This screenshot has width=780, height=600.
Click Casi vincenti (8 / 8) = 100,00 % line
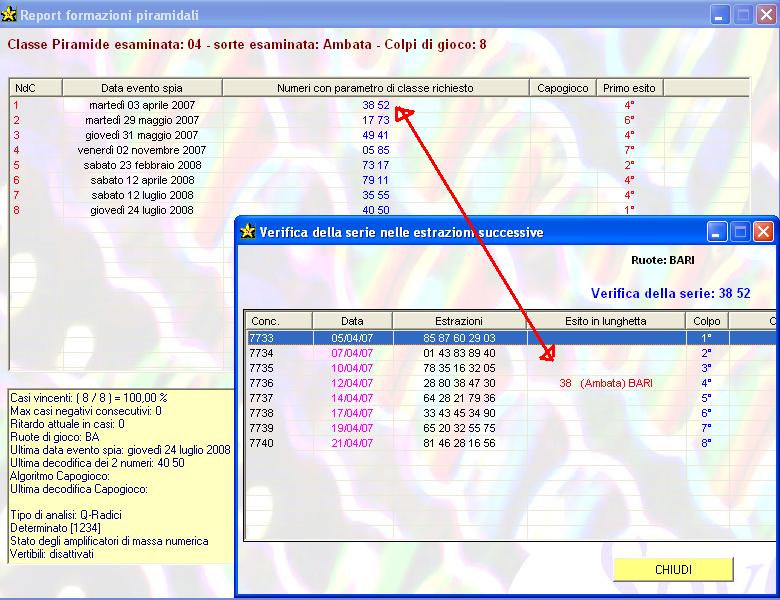point(89,398)
